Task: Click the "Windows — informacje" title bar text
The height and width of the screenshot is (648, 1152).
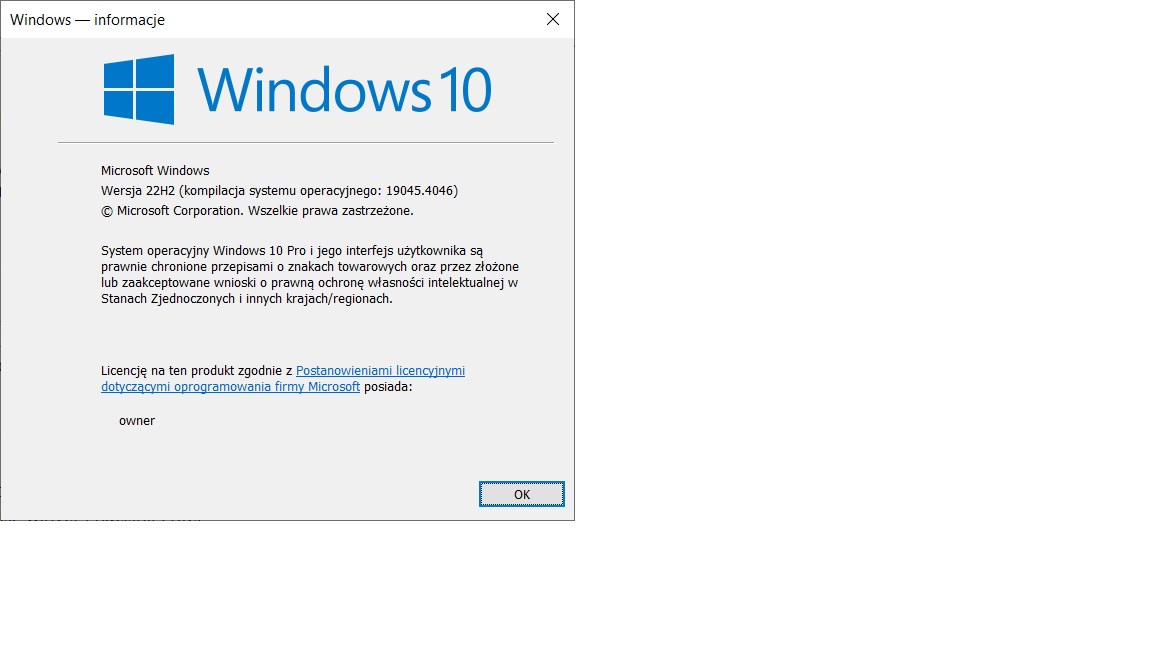Action: tap(87, 20)
